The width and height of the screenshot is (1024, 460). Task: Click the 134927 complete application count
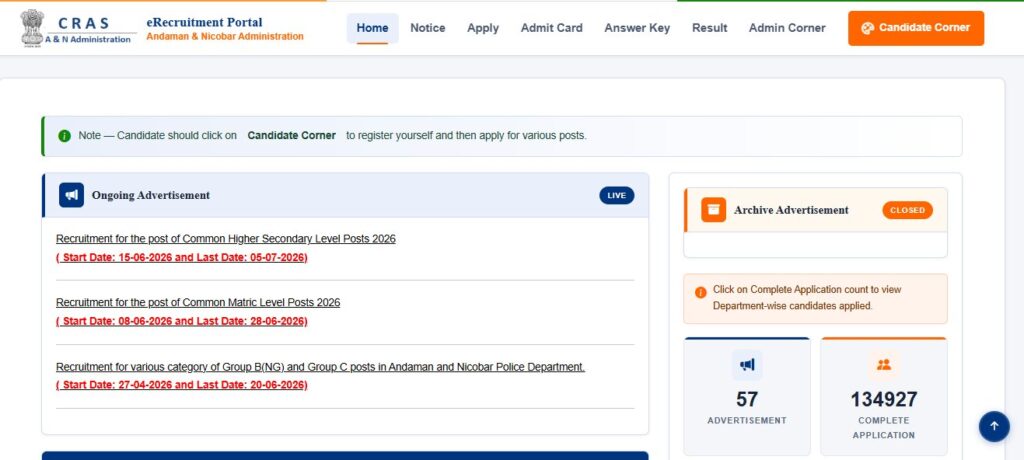point(884,399)
